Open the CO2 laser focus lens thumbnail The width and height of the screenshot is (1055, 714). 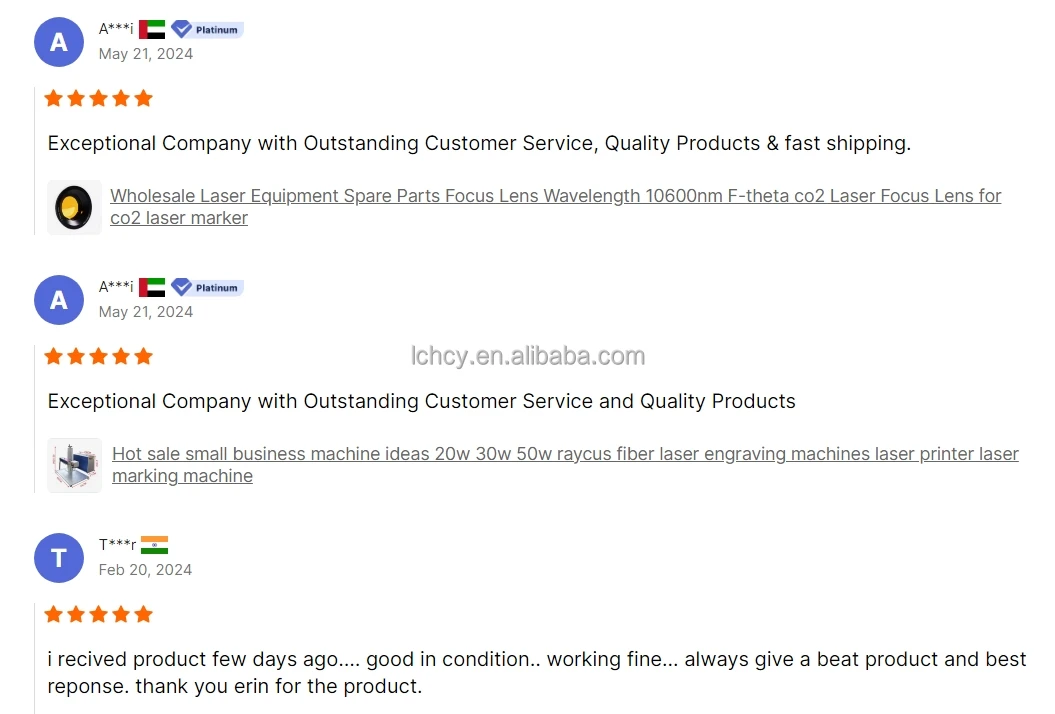tap(75, 207)
